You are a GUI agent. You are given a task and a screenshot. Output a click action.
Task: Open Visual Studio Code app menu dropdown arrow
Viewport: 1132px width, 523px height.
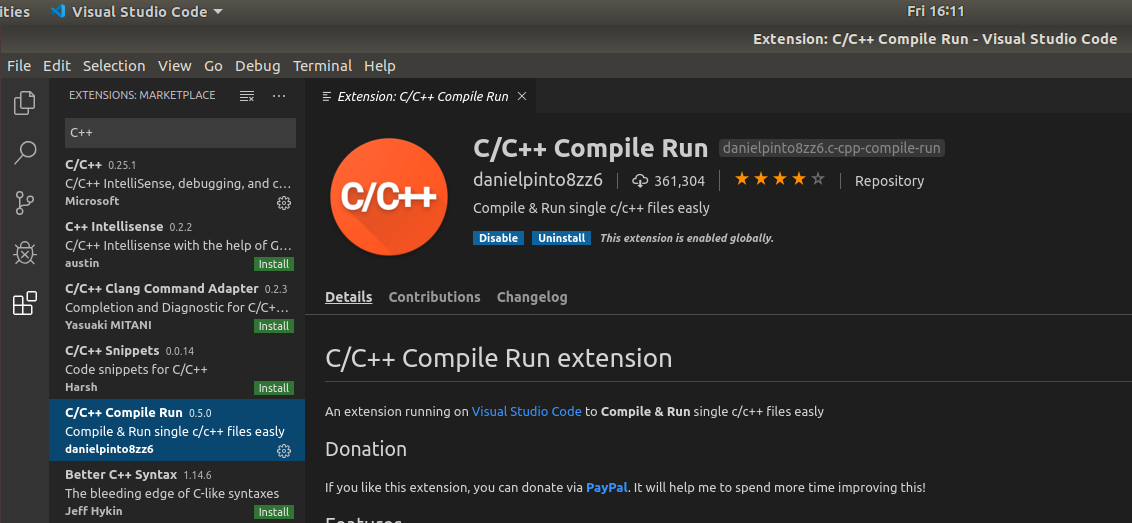[218, 12]
